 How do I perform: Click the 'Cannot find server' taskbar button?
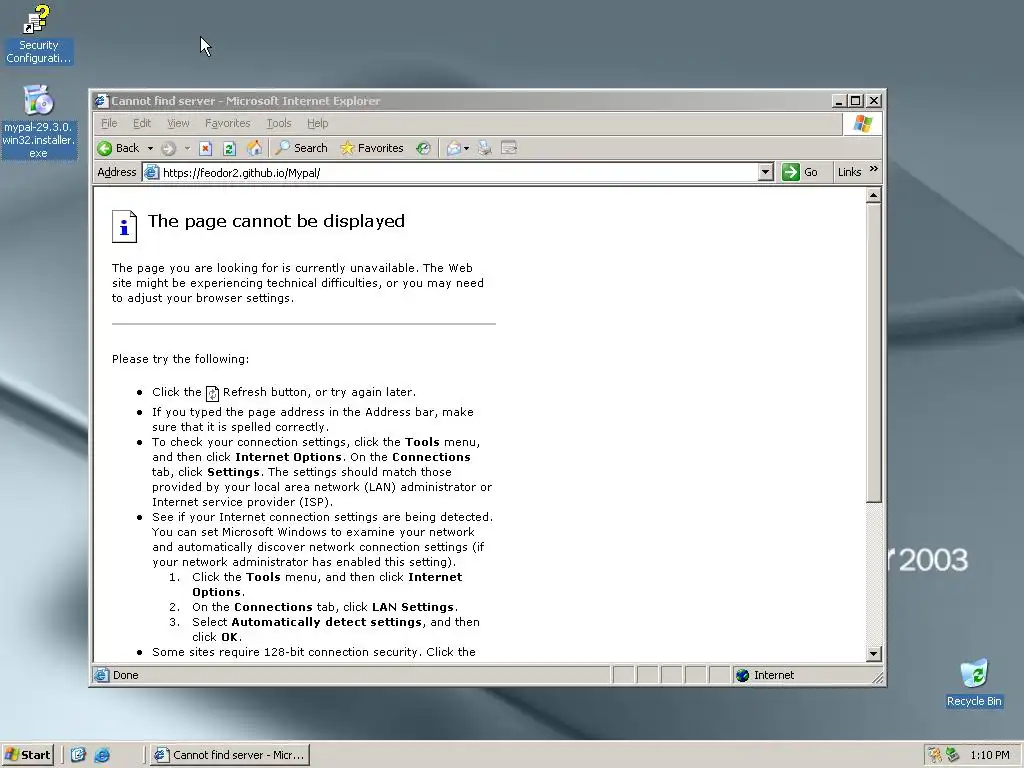(229, 755)
